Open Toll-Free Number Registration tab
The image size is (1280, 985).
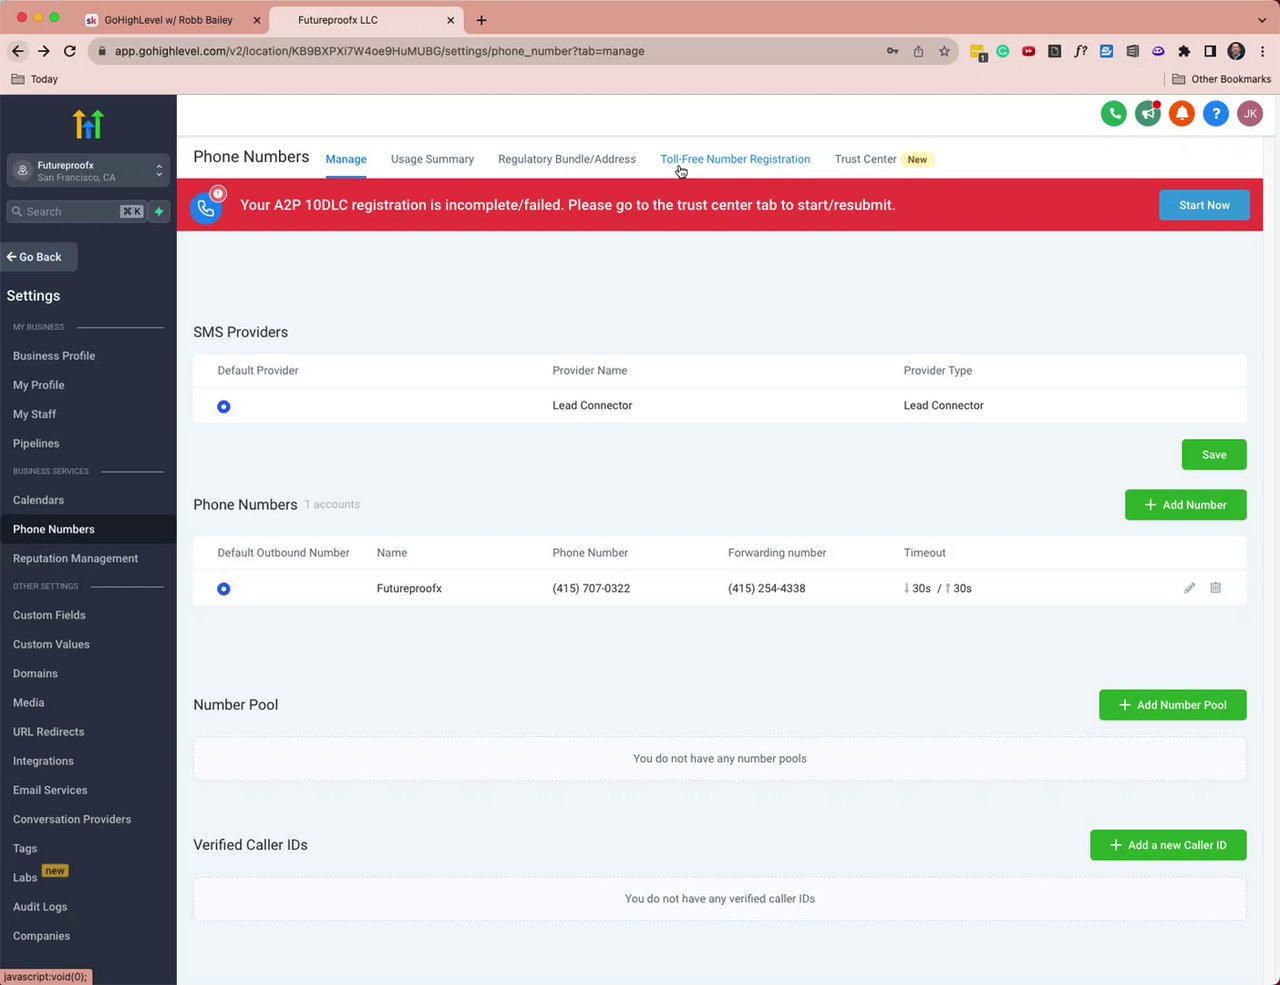point(735,159)
